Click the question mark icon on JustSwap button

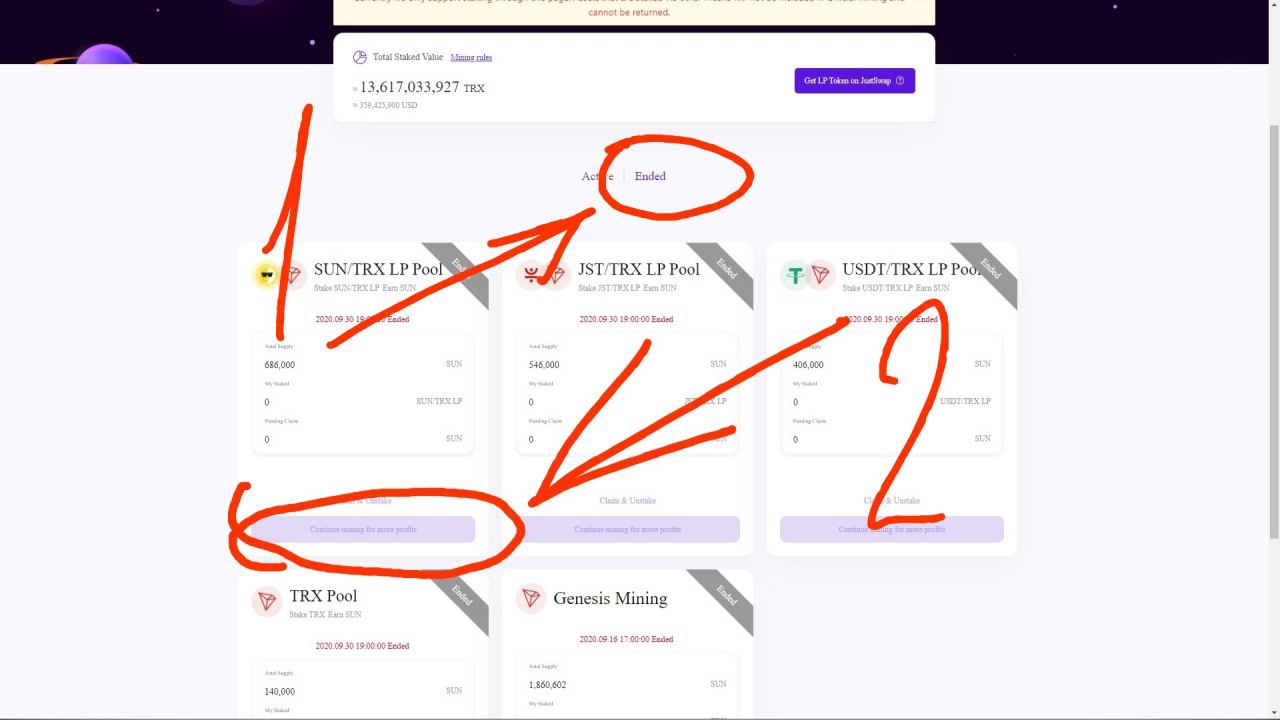900,81
